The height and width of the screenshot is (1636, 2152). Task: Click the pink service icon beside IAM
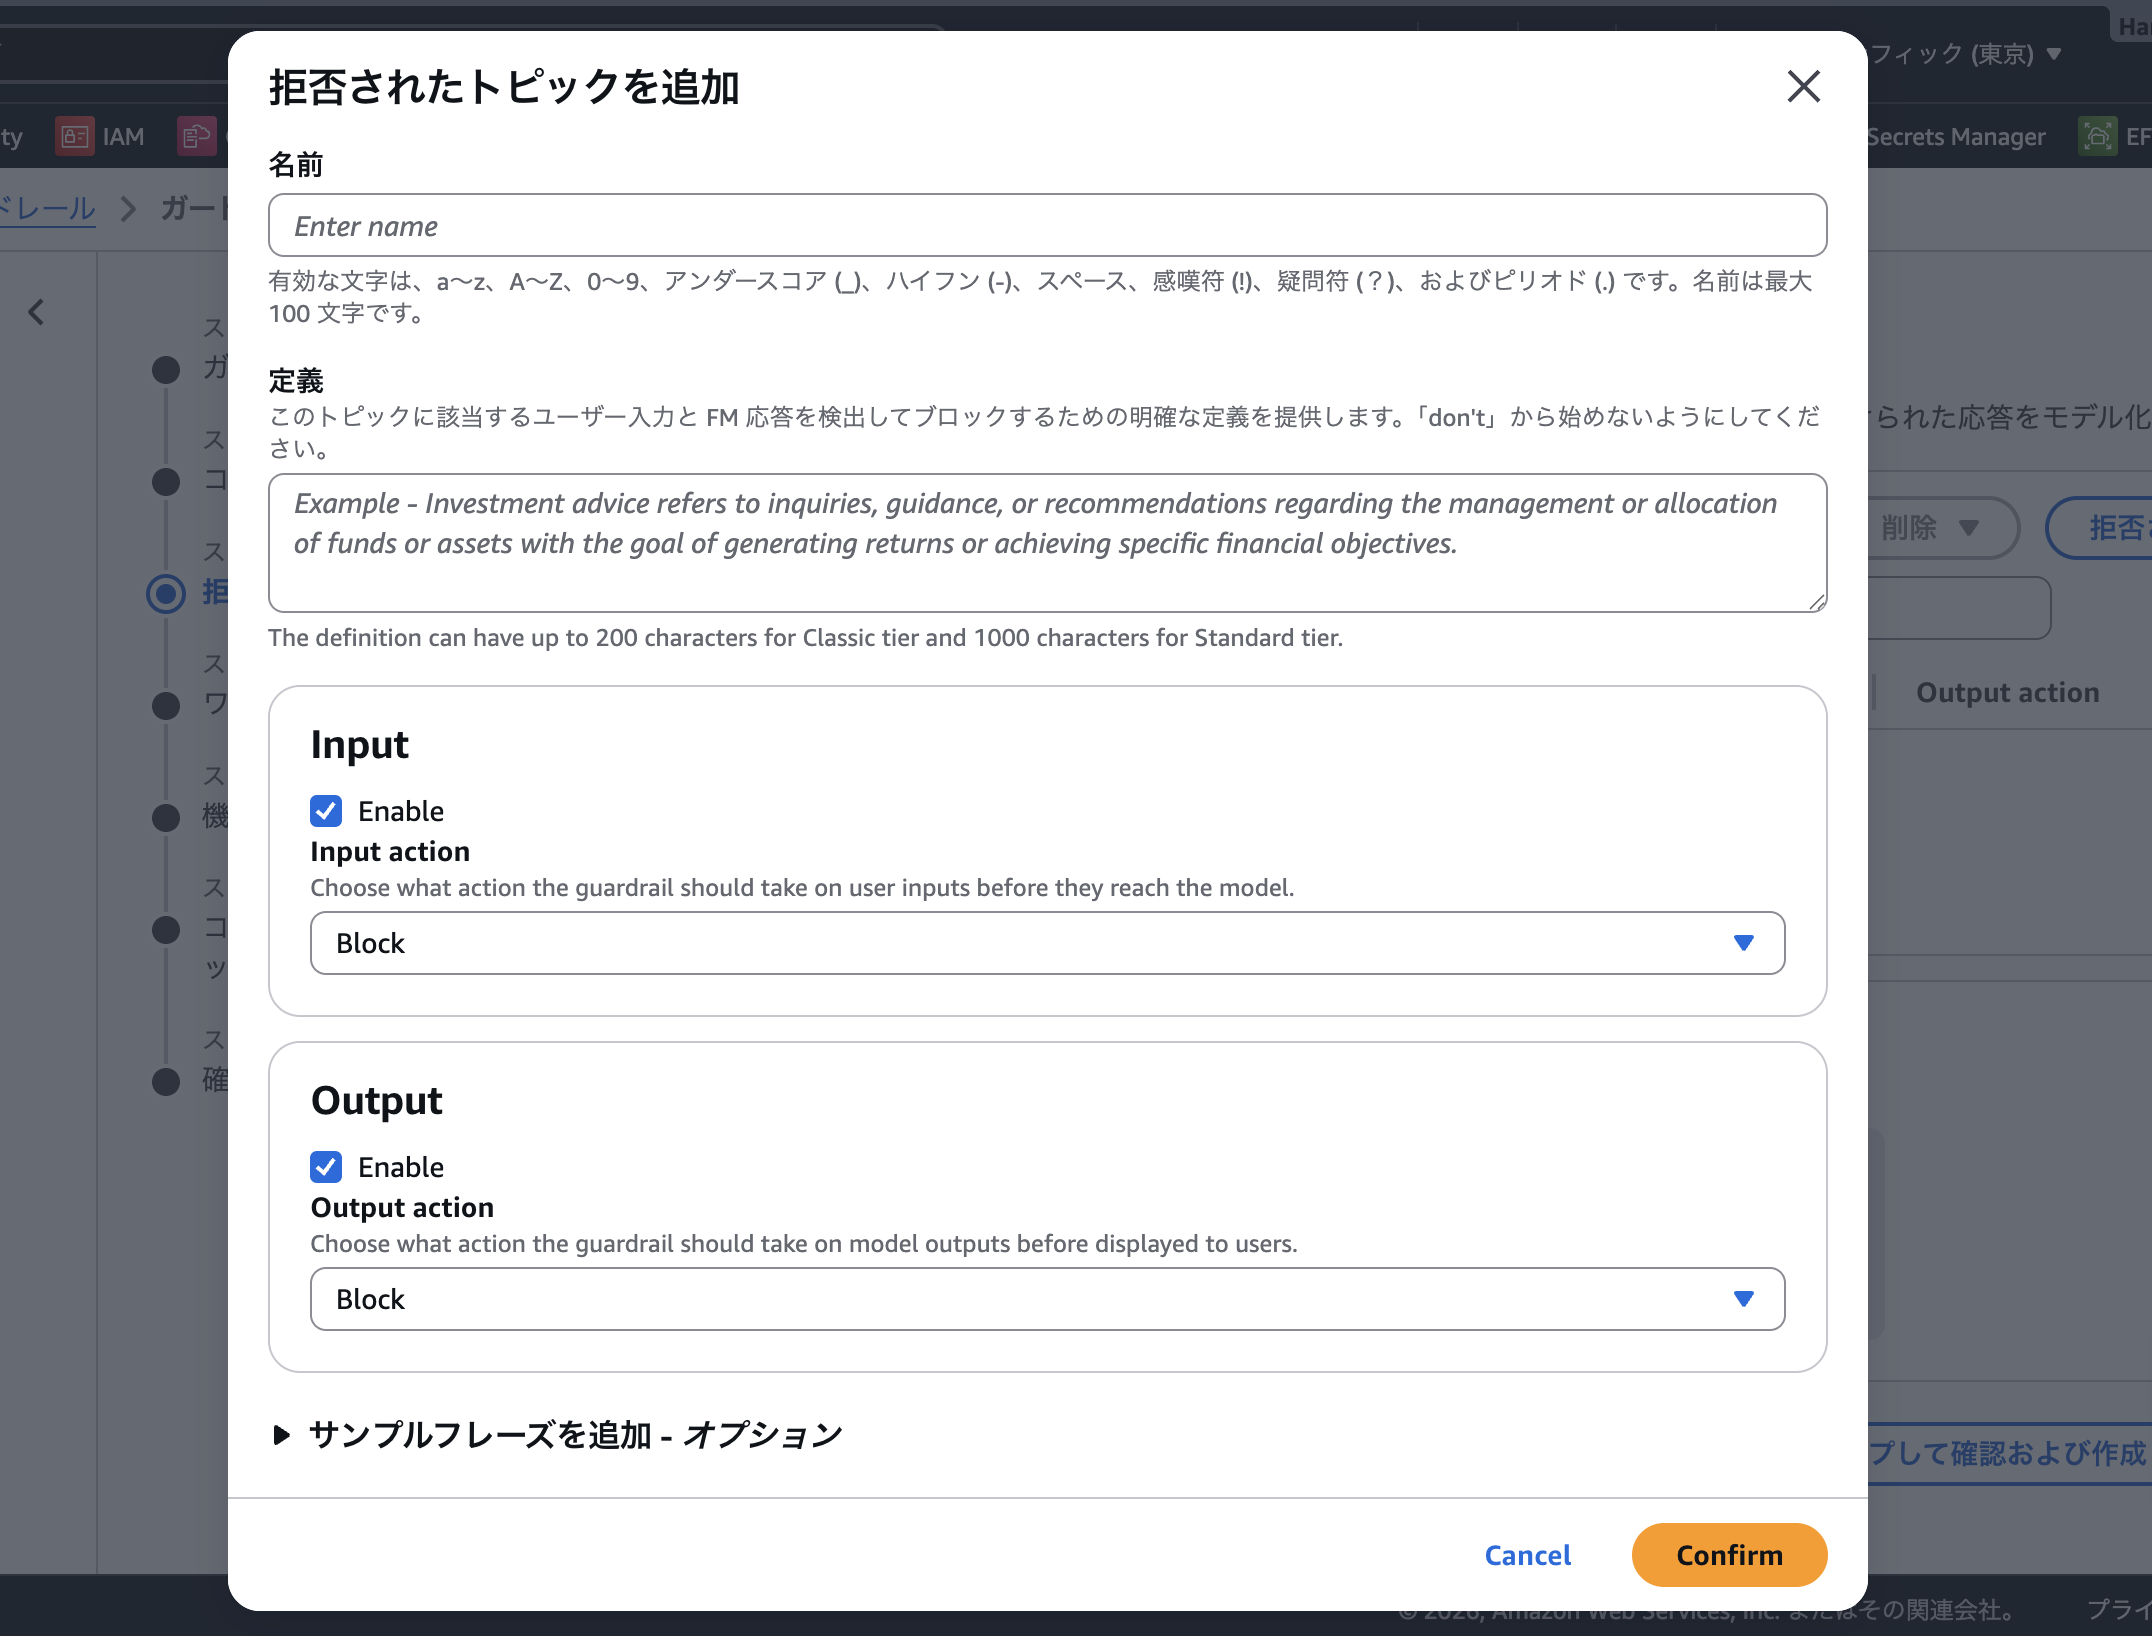196,136
